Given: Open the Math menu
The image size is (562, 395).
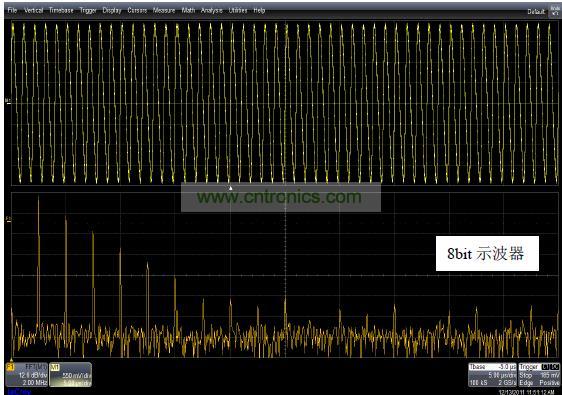Looking at the screenshot, I should 188,10.
